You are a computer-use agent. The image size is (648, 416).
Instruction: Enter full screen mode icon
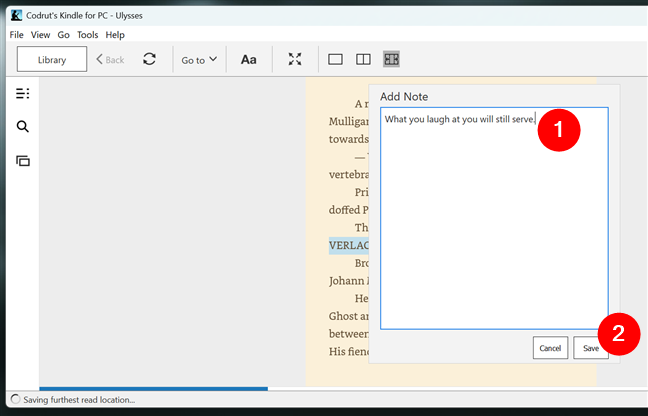295,59
